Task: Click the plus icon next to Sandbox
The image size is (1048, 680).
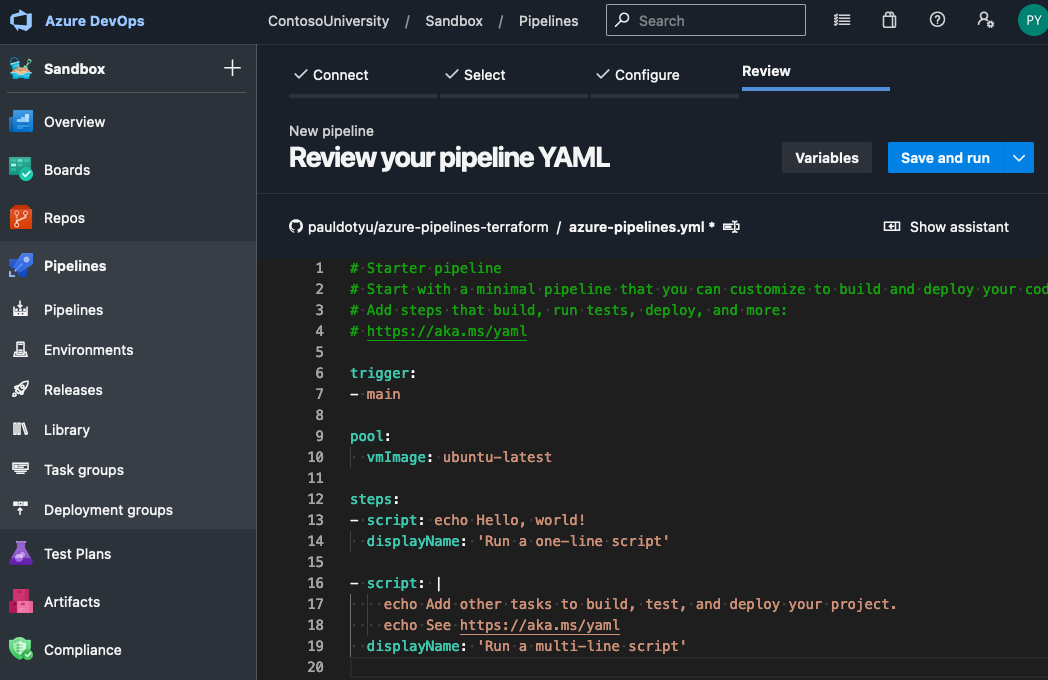Action: [232, 68]
